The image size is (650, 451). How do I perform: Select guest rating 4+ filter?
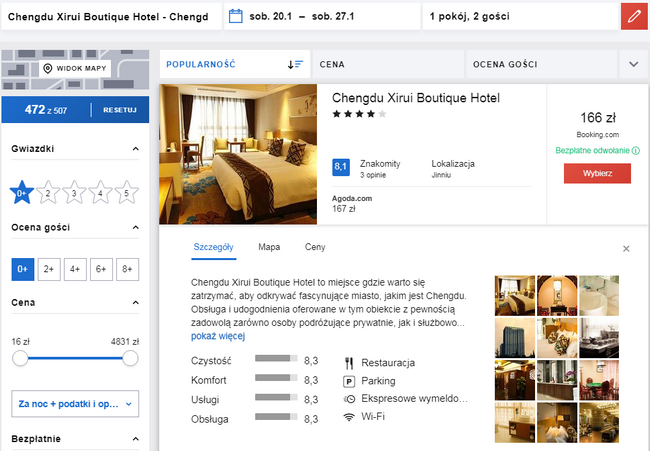tap(75, 268)
